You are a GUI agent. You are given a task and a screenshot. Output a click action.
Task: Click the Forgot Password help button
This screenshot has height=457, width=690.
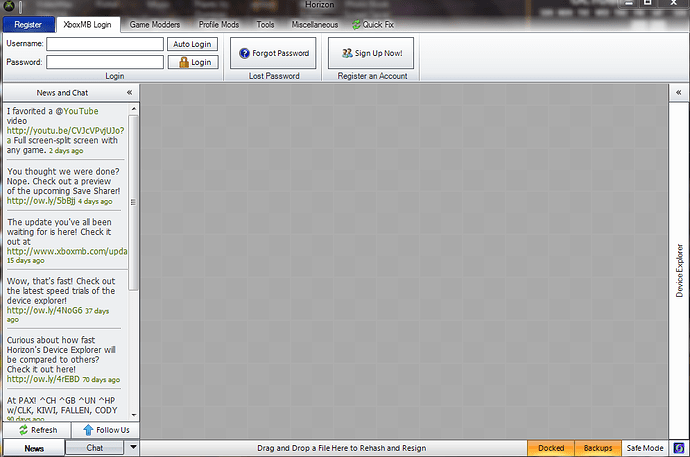coord(273,53)
